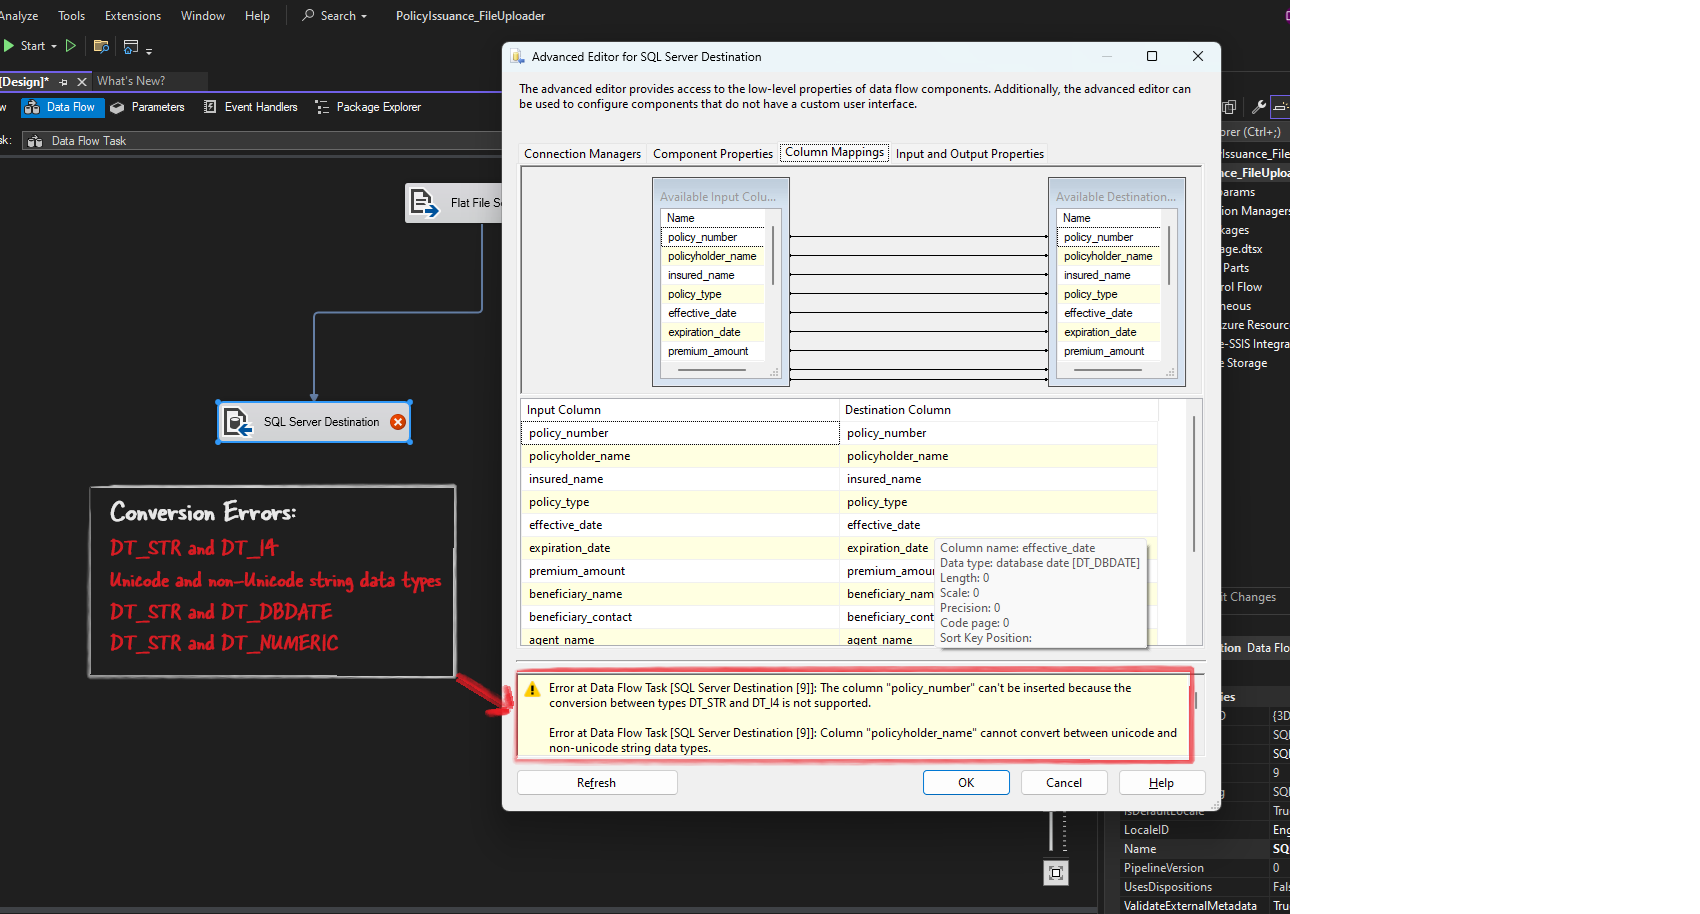
Task: Open the toolbar overflow options arrow
Action: click(x=149, y=50)
